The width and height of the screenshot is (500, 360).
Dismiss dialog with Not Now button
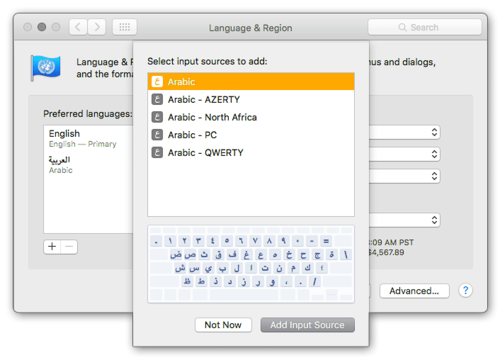(223, 325)
